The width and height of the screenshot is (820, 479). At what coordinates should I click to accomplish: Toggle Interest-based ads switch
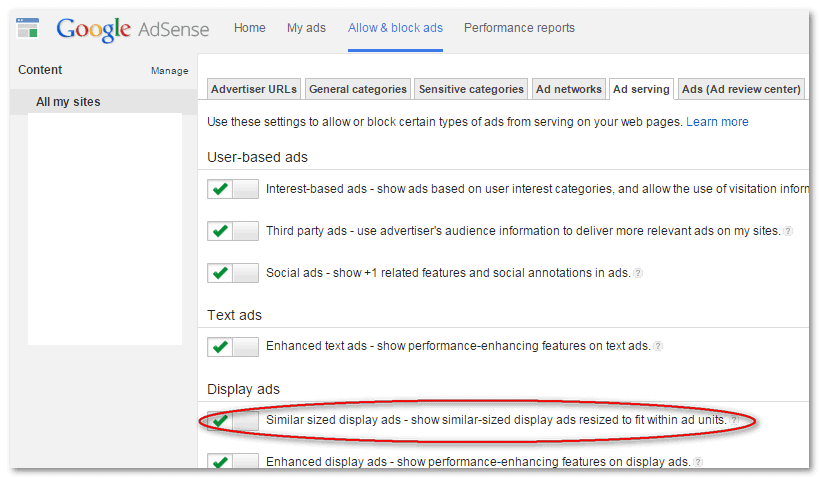233,189
